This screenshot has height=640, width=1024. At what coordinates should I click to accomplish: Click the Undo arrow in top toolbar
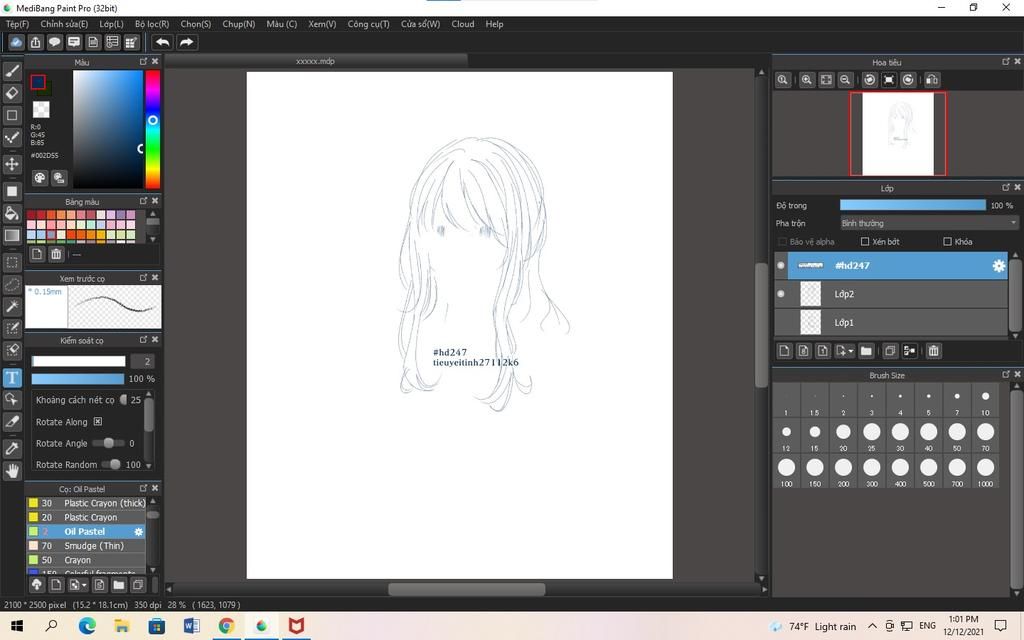point(163,42)
